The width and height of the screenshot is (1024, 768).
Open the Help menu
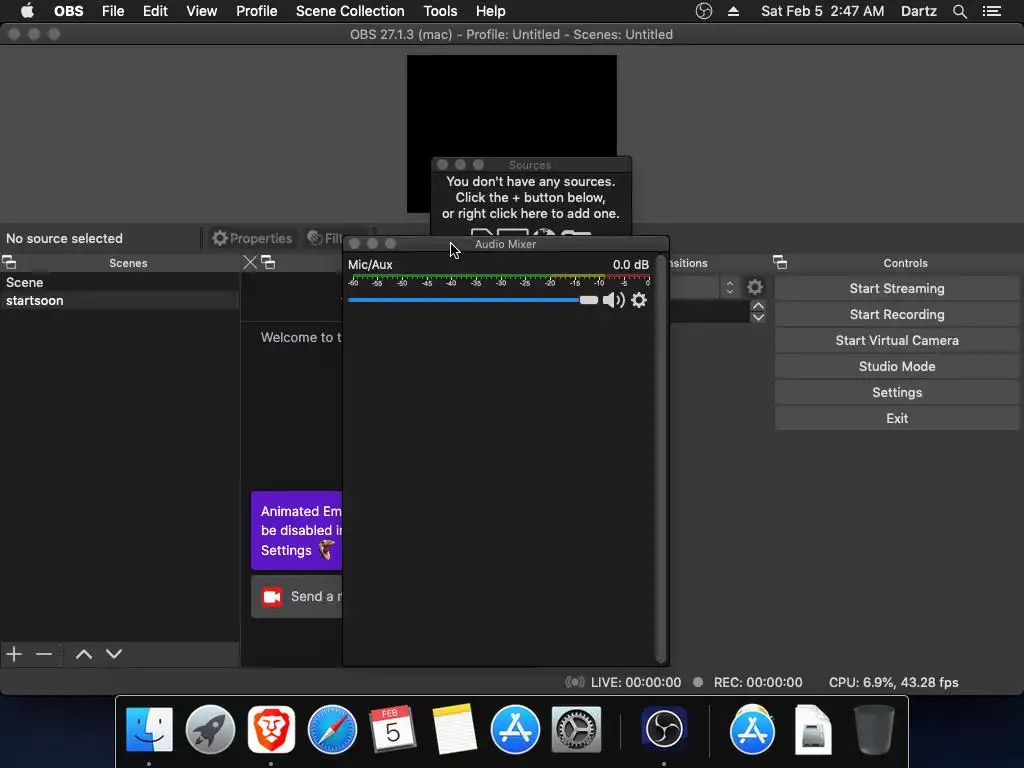pyautogui.click(x=490, y=11)
